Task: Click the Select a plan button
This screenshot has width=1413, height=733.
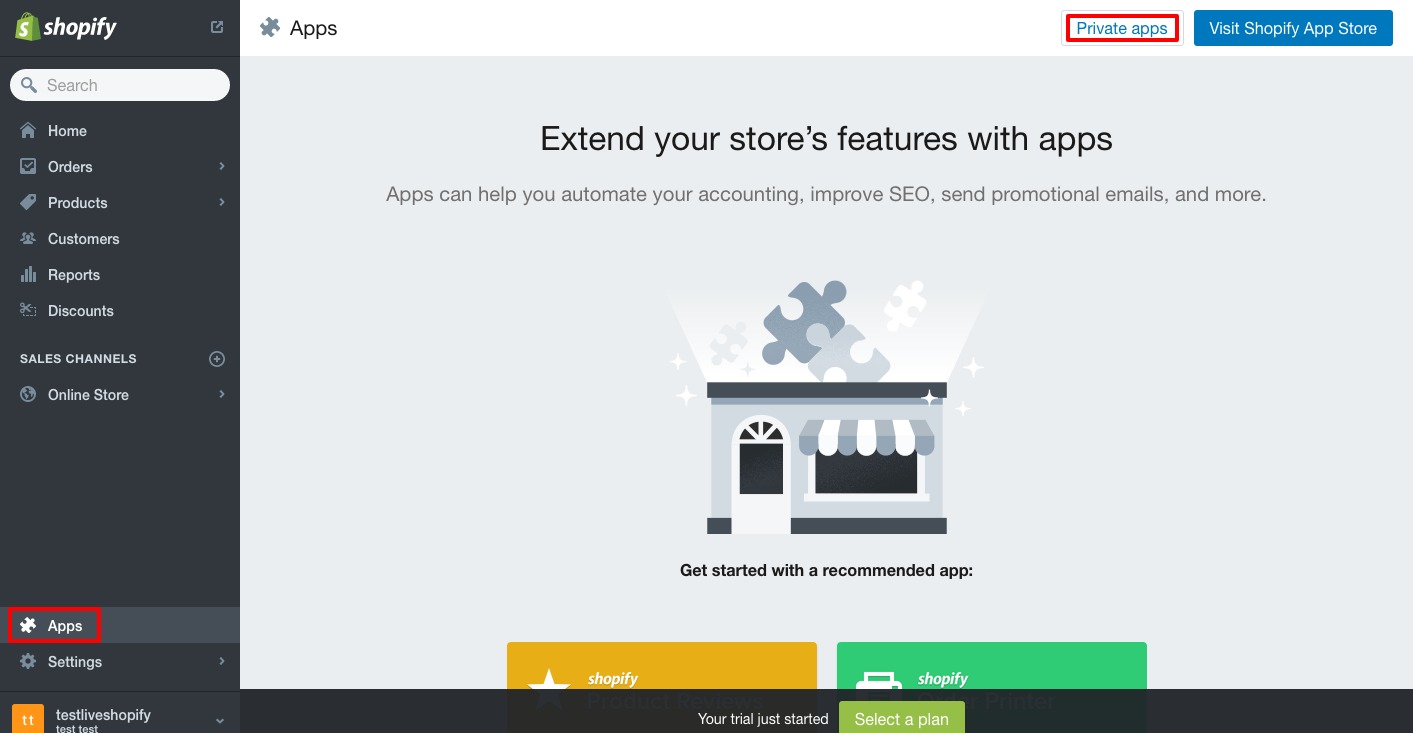Action: [x=902, y=719]
